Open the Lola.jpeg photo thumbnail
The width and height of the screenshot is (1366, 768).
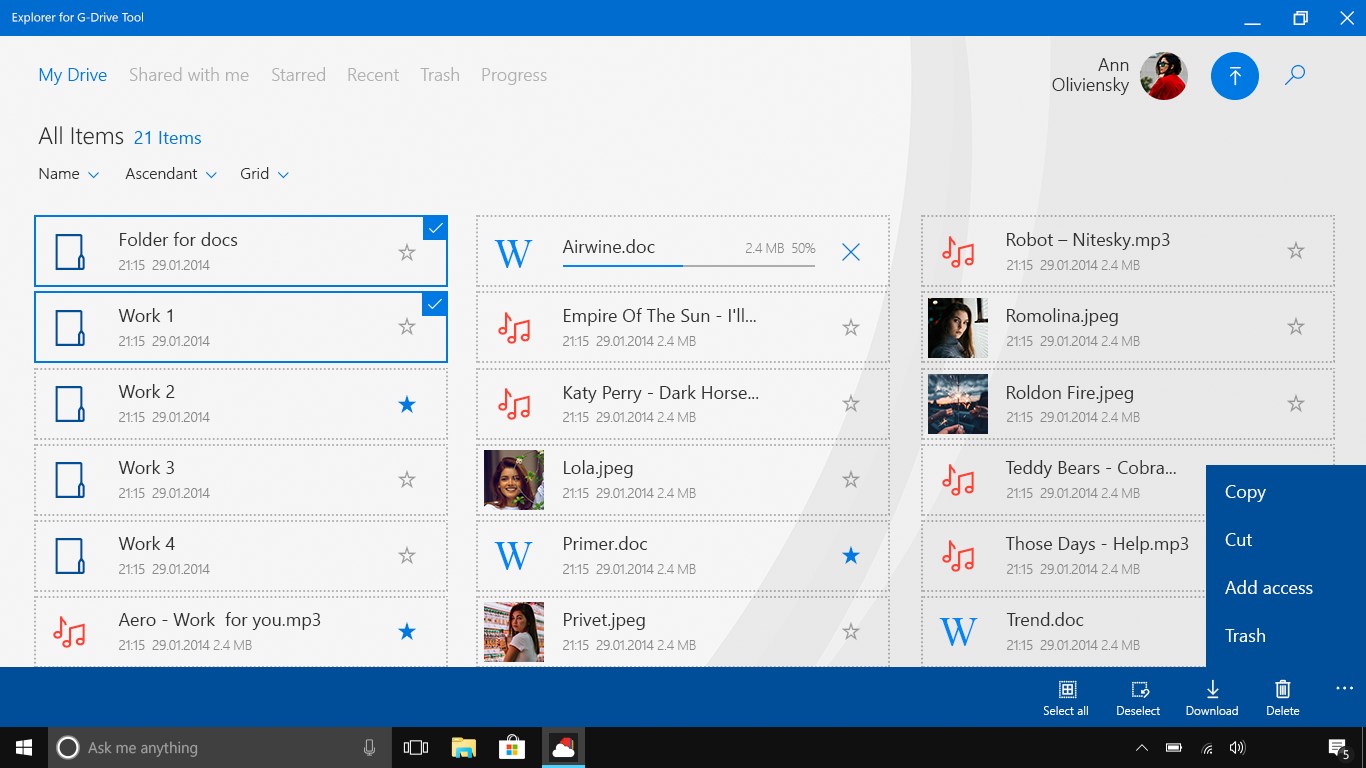tap(514, 480)
